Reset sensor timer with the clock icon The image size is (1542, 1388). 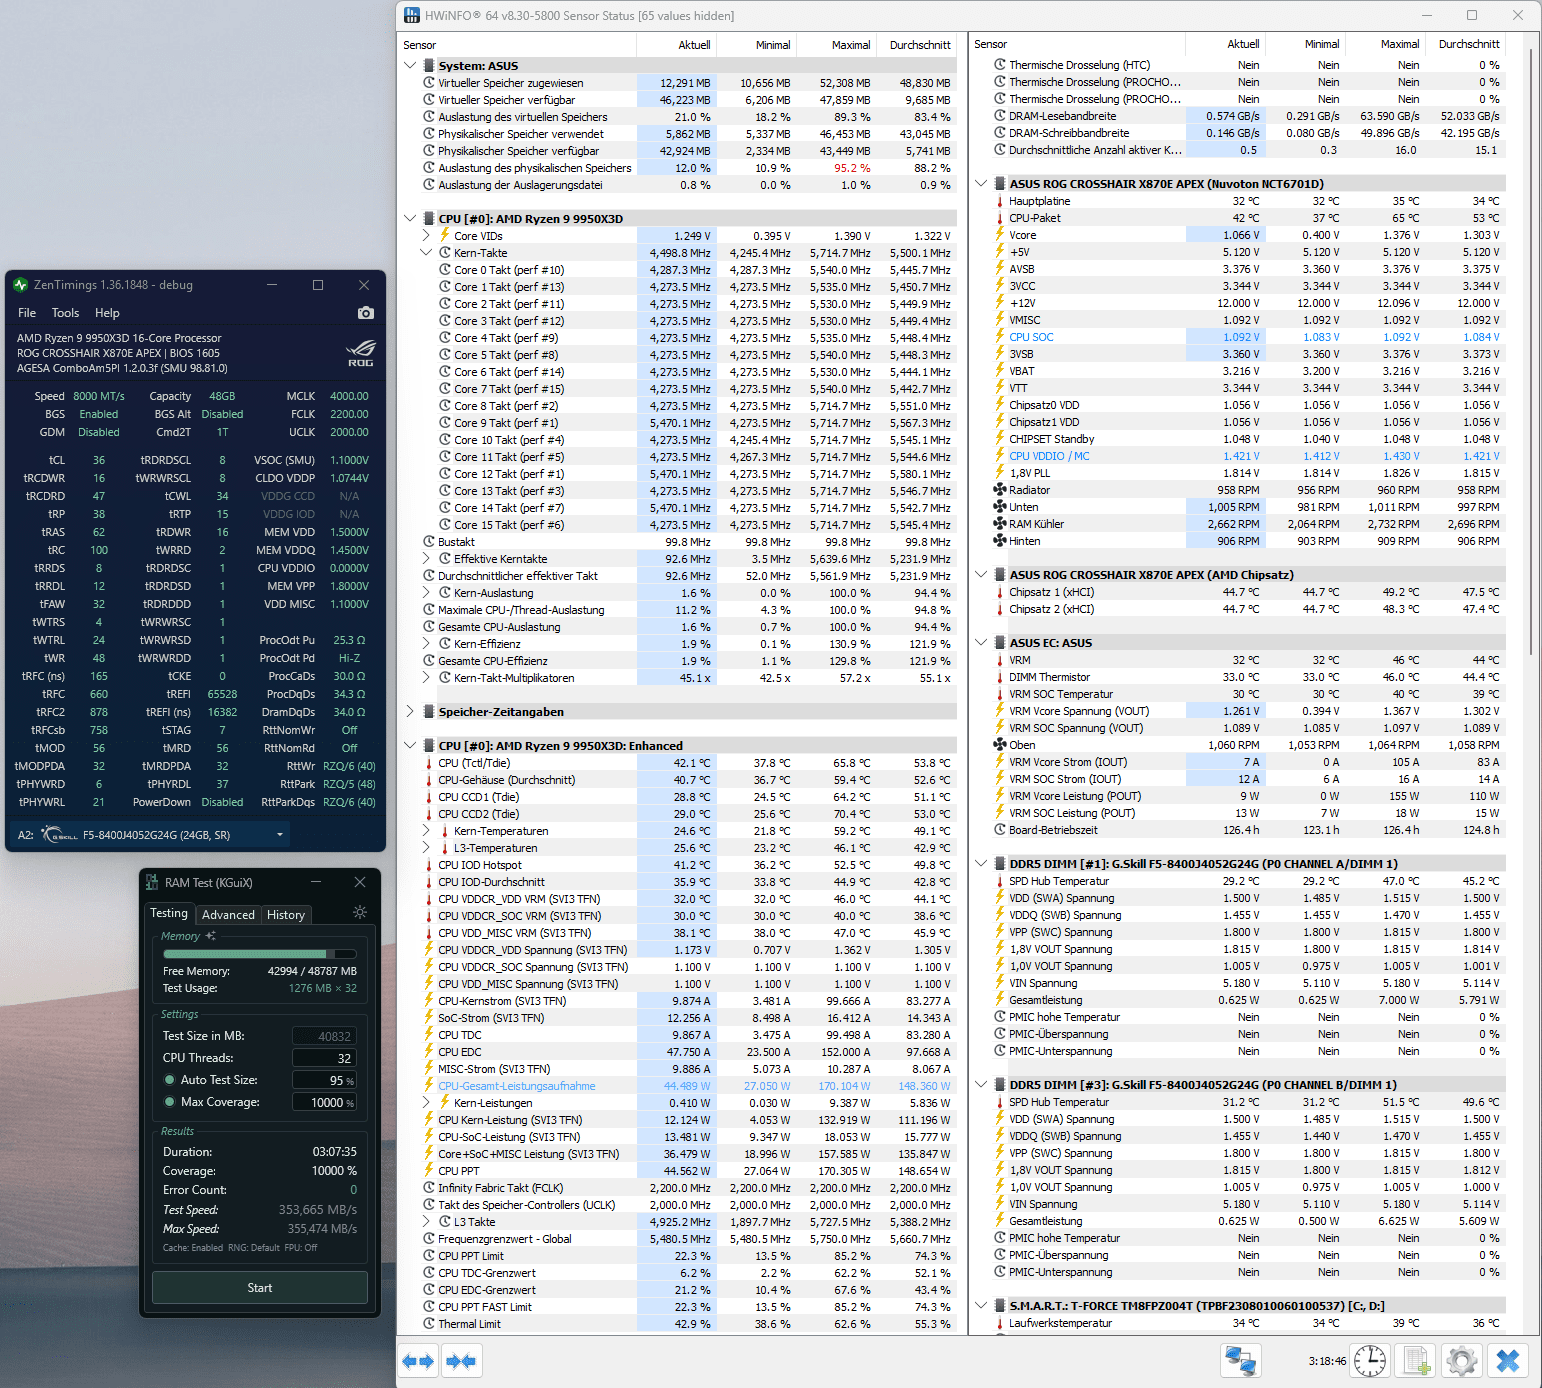(x=1369, y=1361)
